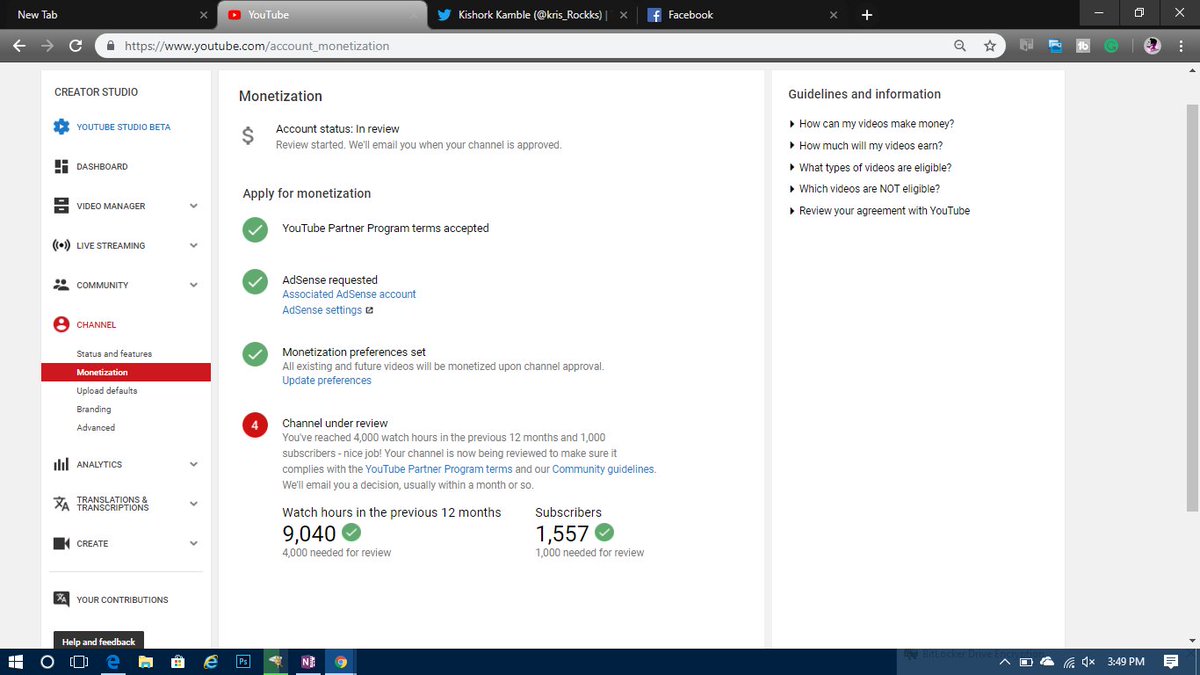The image size is (1200, 675).
Task: Click the Update preferences link
Action: (327, 381)
